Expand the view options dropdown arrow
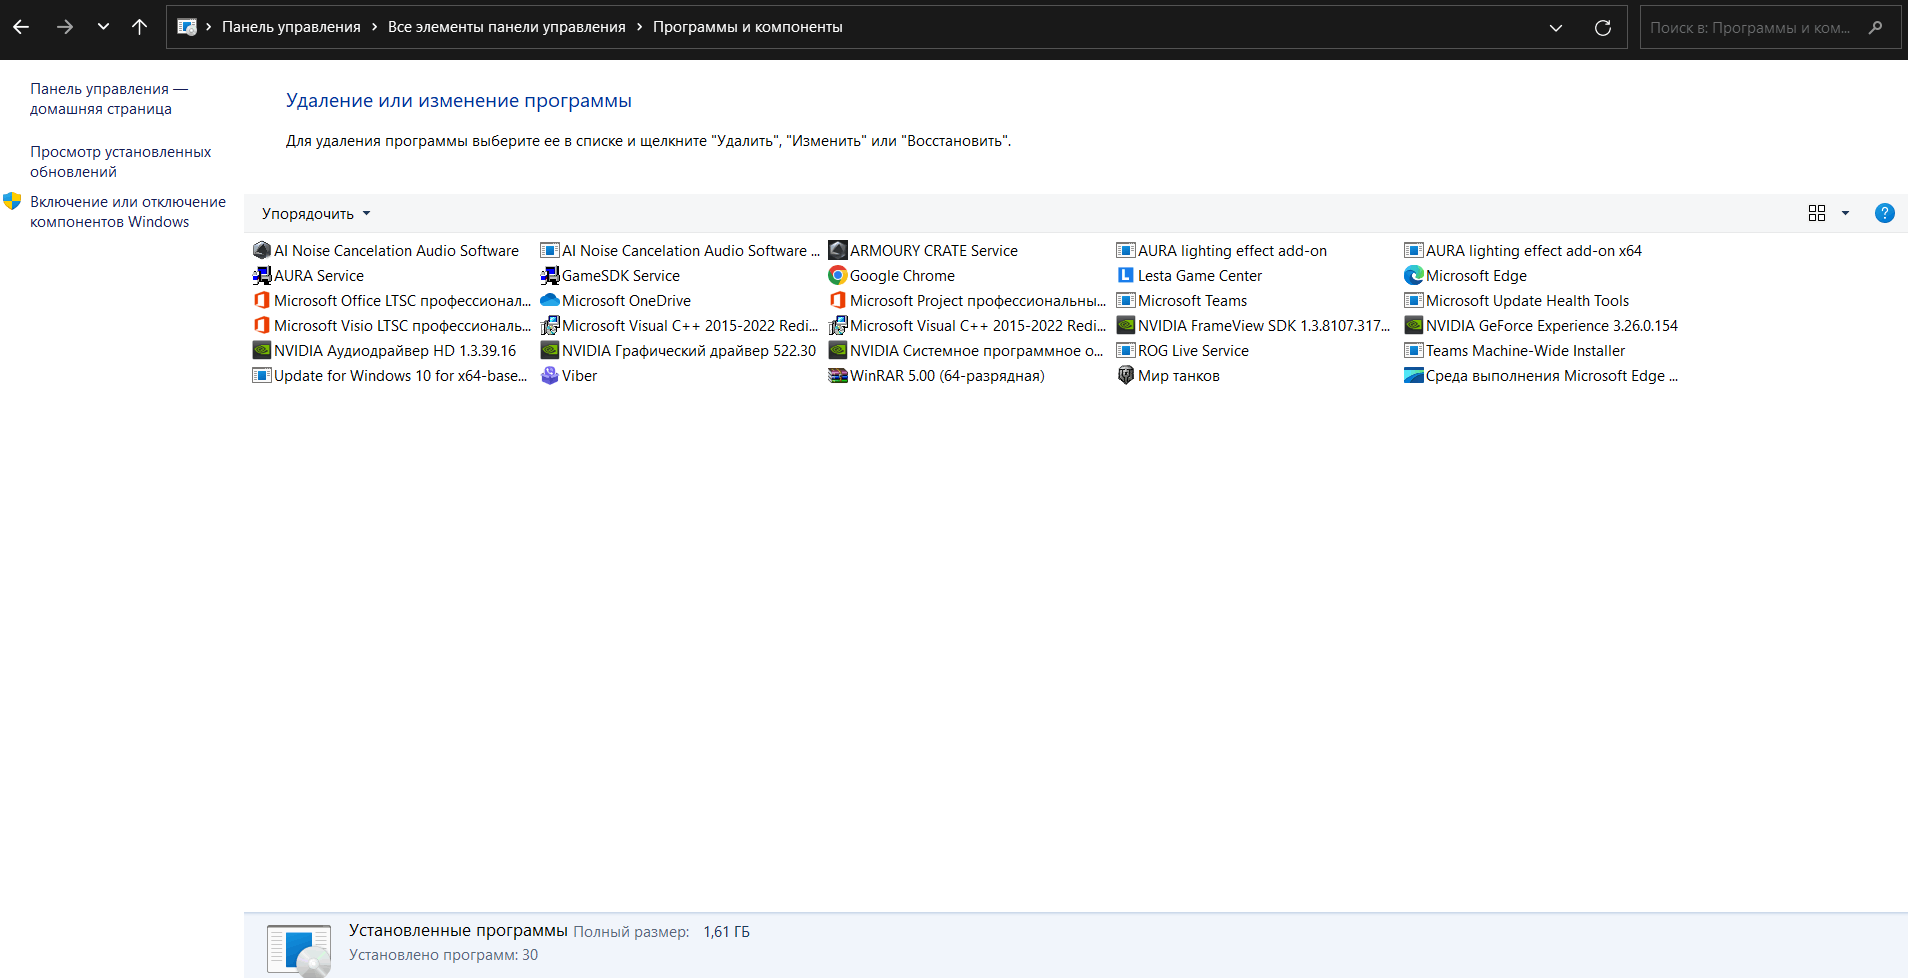This screenshot has width=1908, height=978. click(x=1846, y=213)
